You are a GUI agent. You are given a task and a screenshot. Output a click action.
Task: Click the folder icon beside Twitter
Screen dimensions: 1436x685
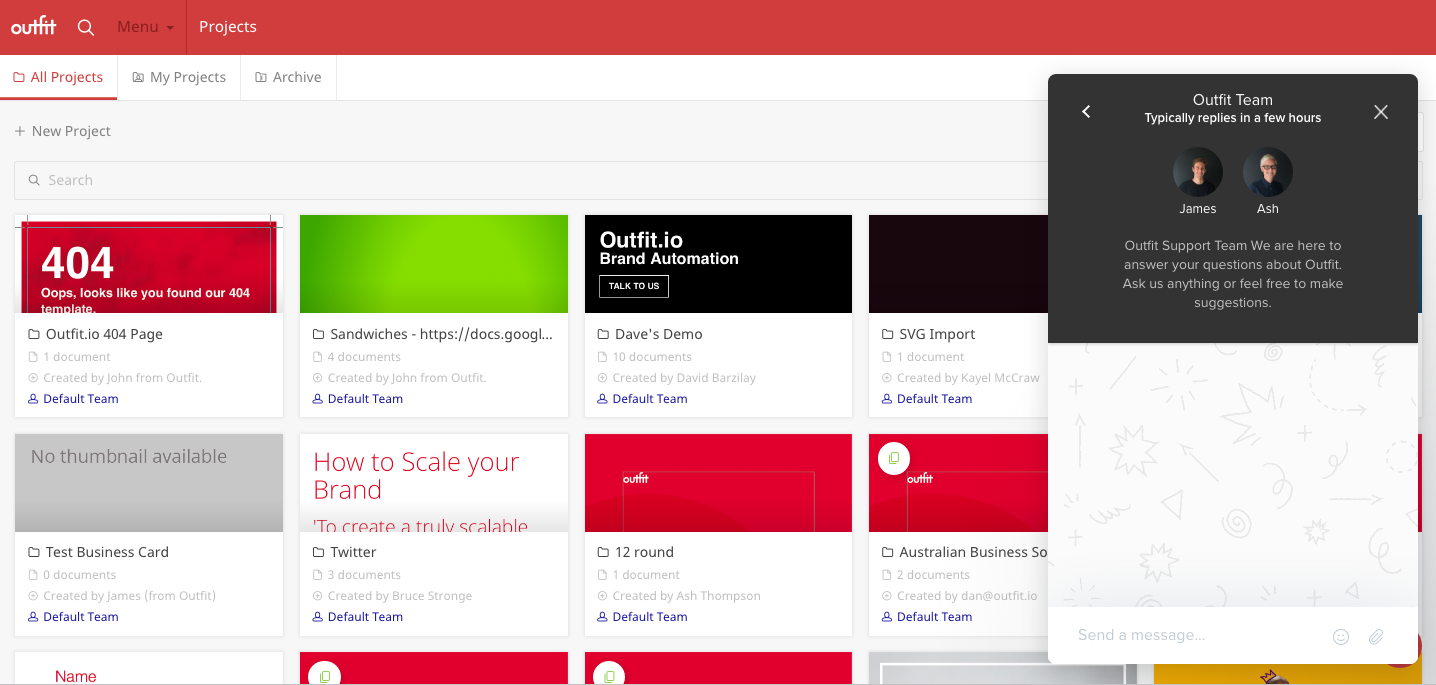319,552
